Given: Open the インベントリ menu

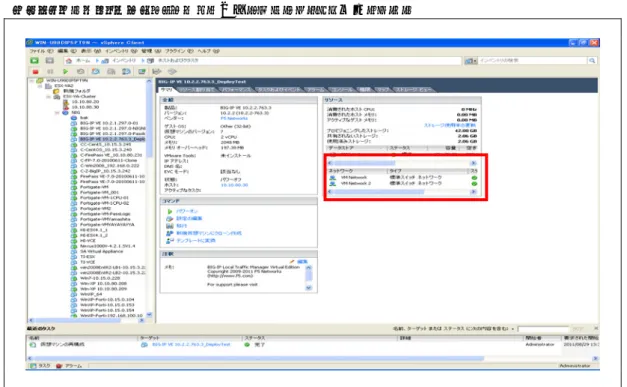Looking at the screenshot, I should [121, 51].
